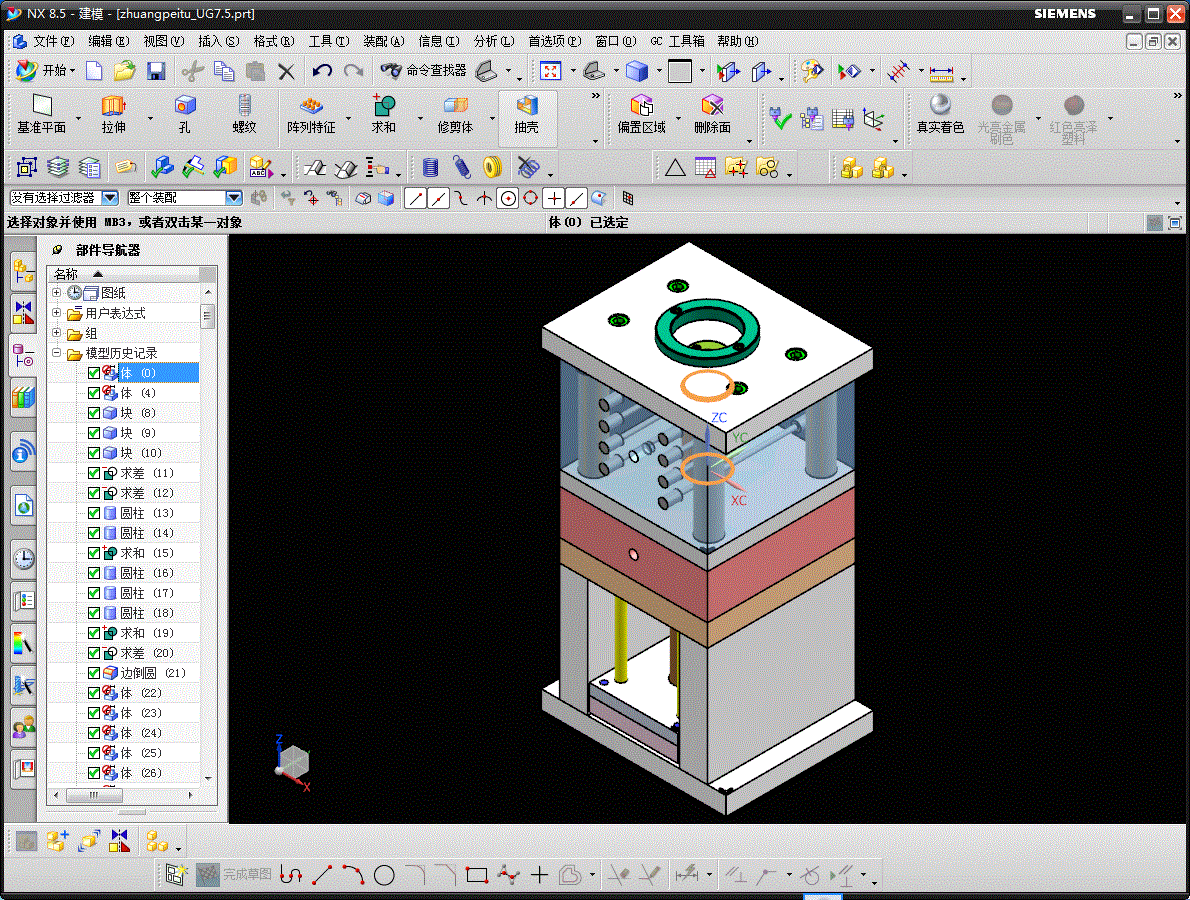The width and height of the screenshot is (1190, 900).
Task: Open the 帮助(H) menu
Action: (x=737, y=41)
